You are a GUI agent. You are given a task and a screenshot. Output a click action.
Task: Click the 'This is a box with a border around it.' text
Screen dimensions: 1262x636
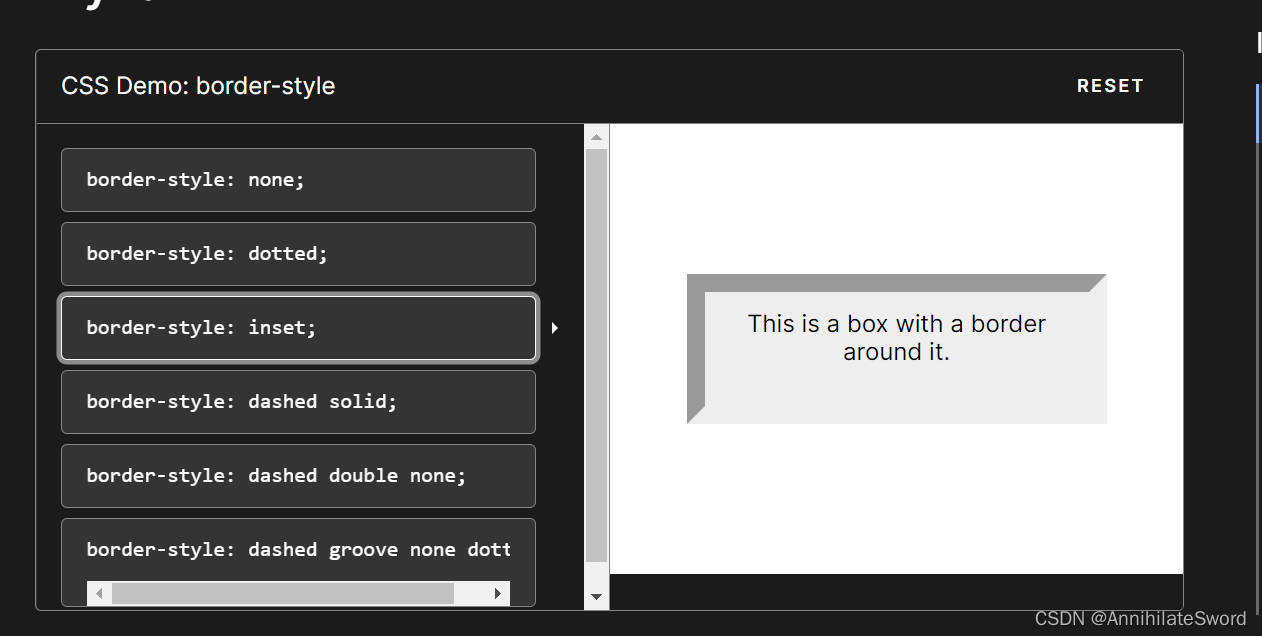[x=897, y=338]
